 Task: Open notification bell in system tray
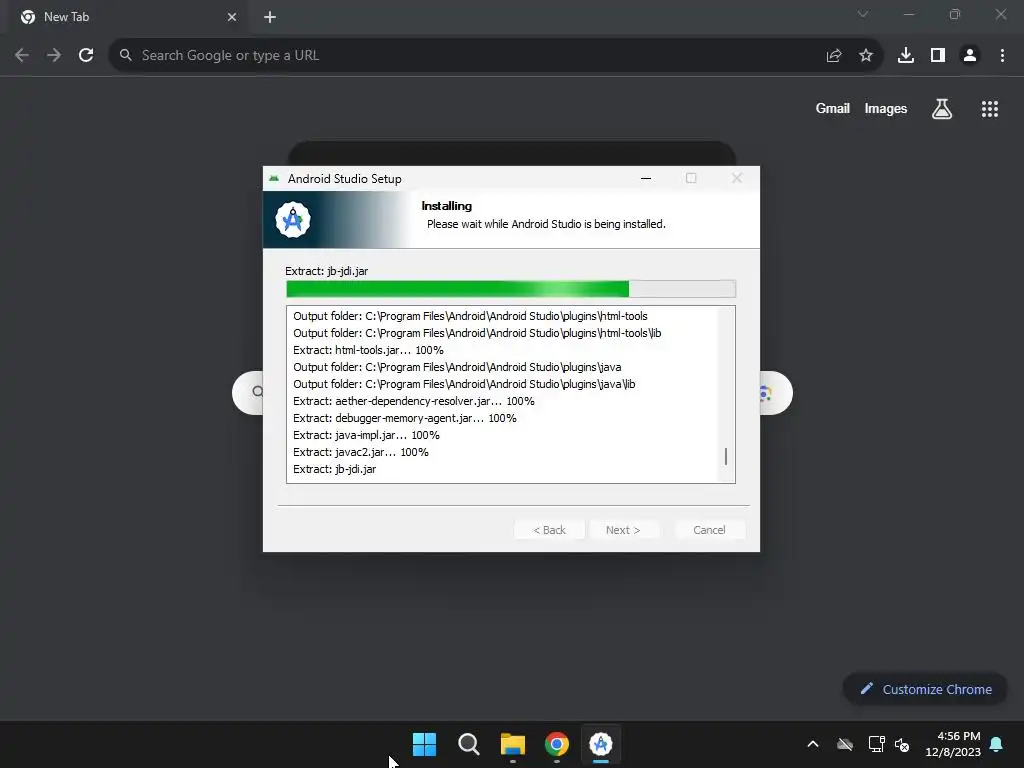(997, 744)
